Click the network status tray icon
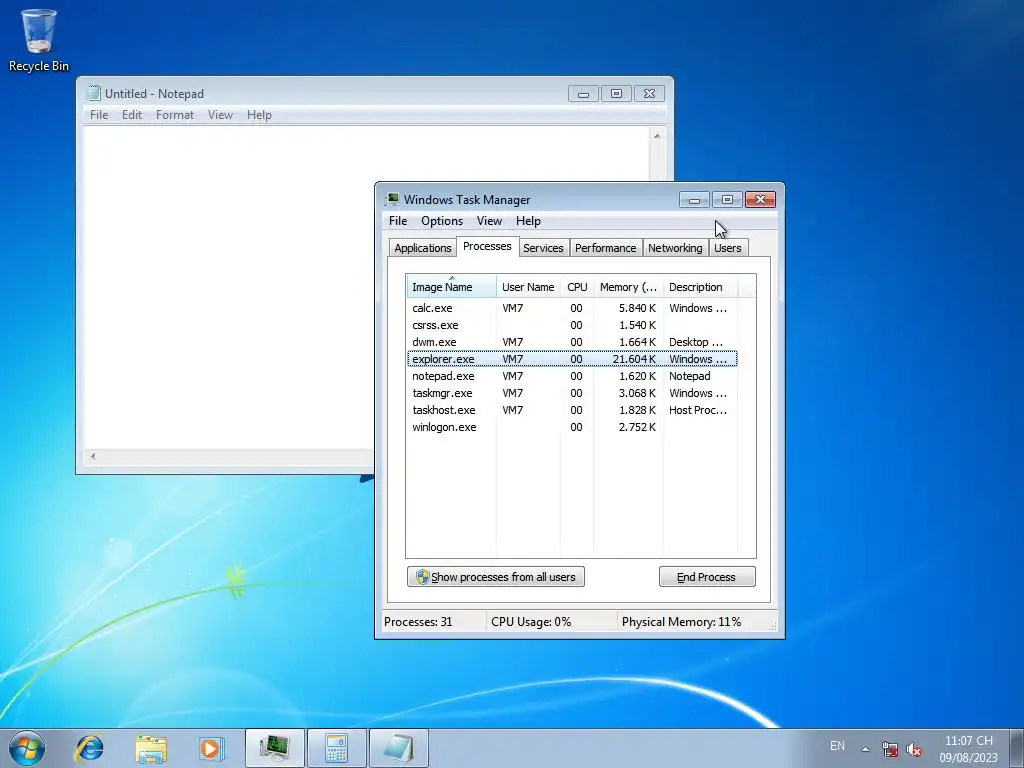Image resolution: width=1024 pixels, height=768 pixels. pos(889,749)
